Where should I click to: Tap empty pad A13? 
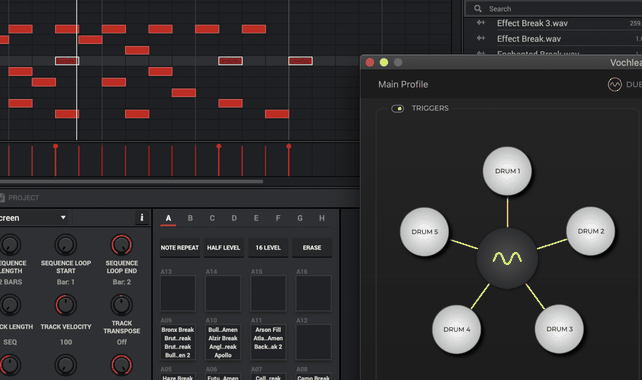pyautogui.click(x=178, y=293)
